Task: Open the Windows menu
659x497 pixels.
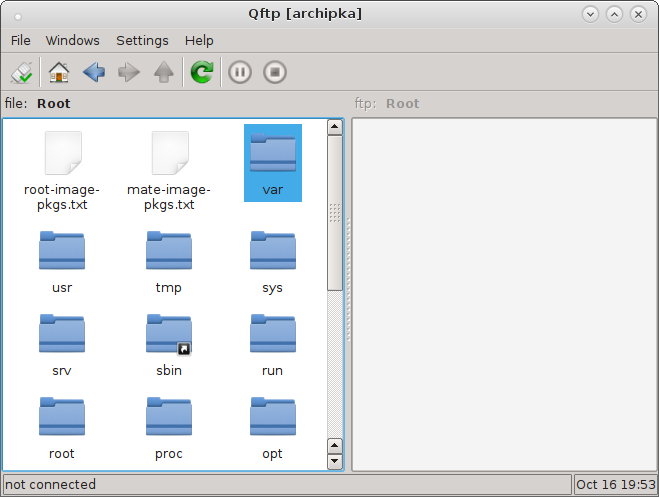Action: tap(73, 40)
